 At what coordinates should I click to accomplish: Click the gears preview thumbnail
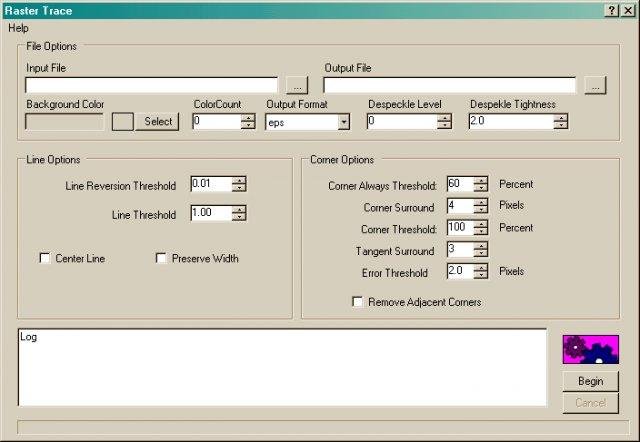click(x=591, y=349)
